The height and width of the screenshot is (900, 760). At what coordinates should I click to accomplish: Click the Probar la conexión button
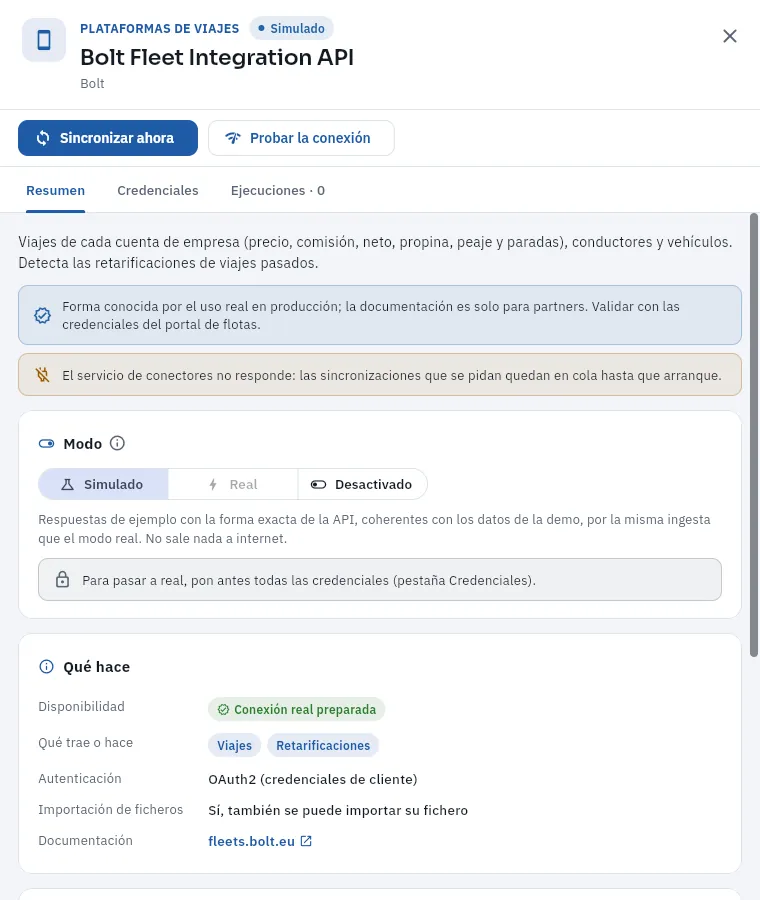(301, 138)
